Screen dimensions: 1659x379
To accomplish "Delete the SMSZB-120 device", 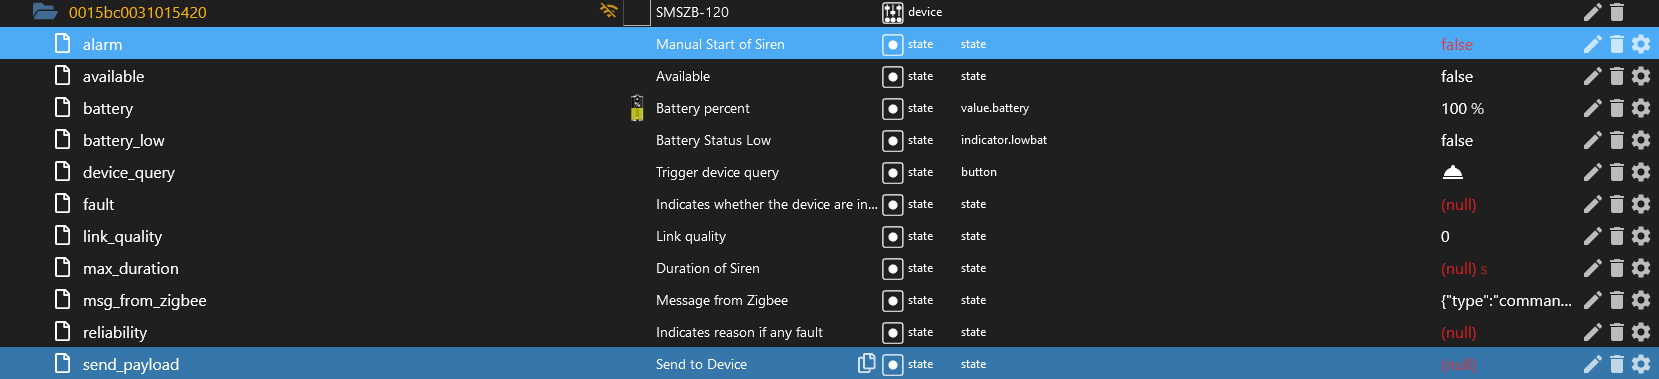I will tap(1617, 12).
